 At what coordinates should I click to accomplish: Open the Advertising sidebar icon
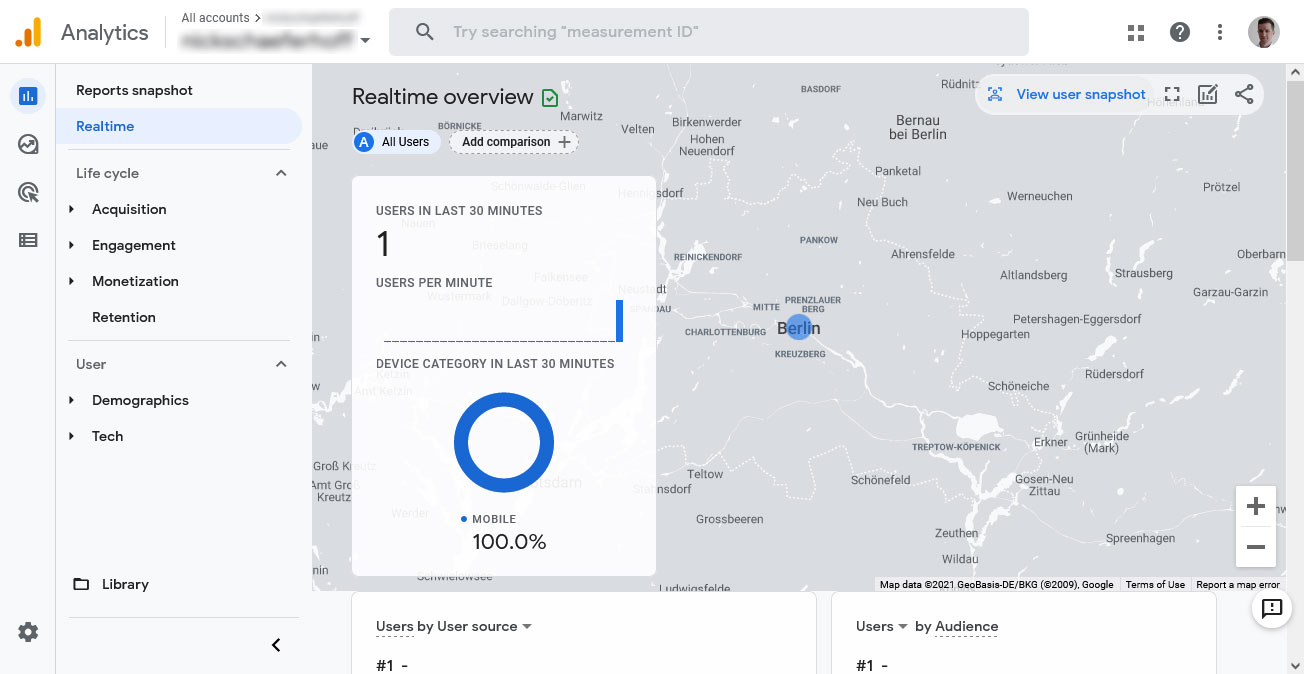tap(28, 193)
